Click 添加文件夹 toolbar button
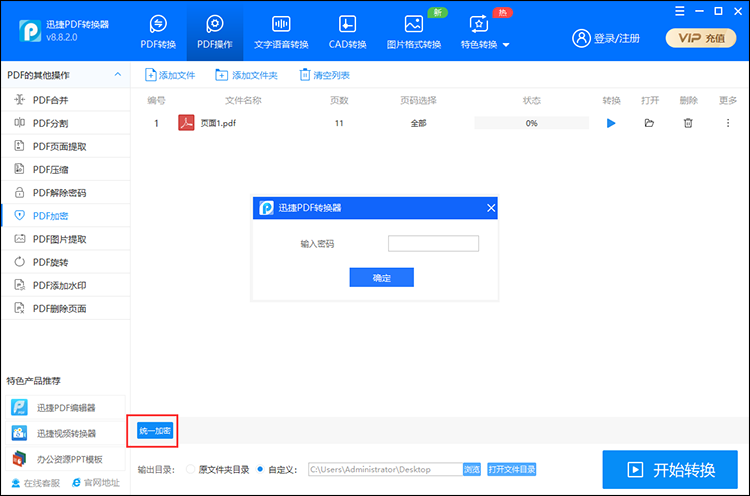The height and width of the screenshot is (496, 750). (x=246, y=75)
